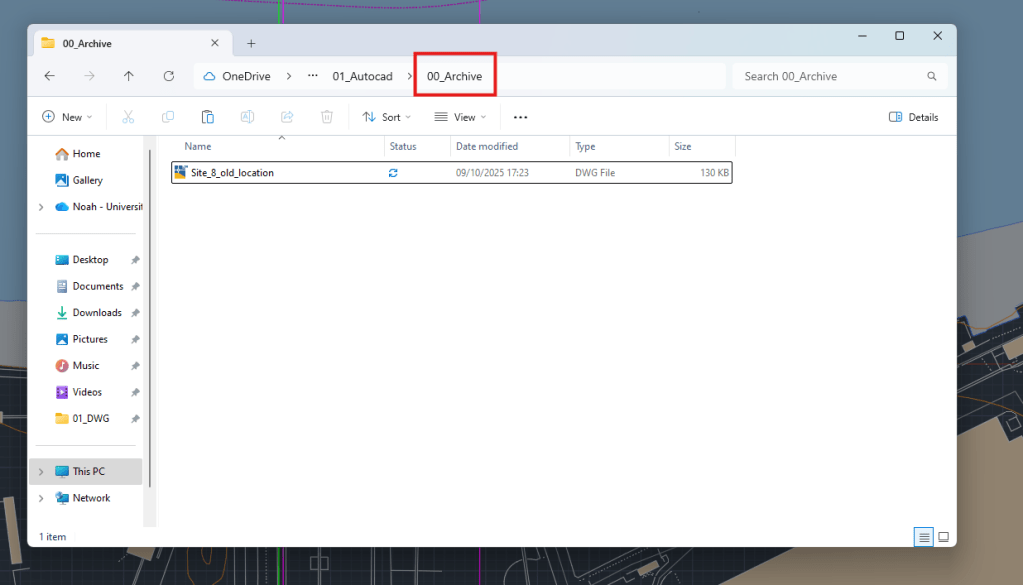Toggle the Details pane
This screenshot has height=585, width=1023.
[913, 117]
